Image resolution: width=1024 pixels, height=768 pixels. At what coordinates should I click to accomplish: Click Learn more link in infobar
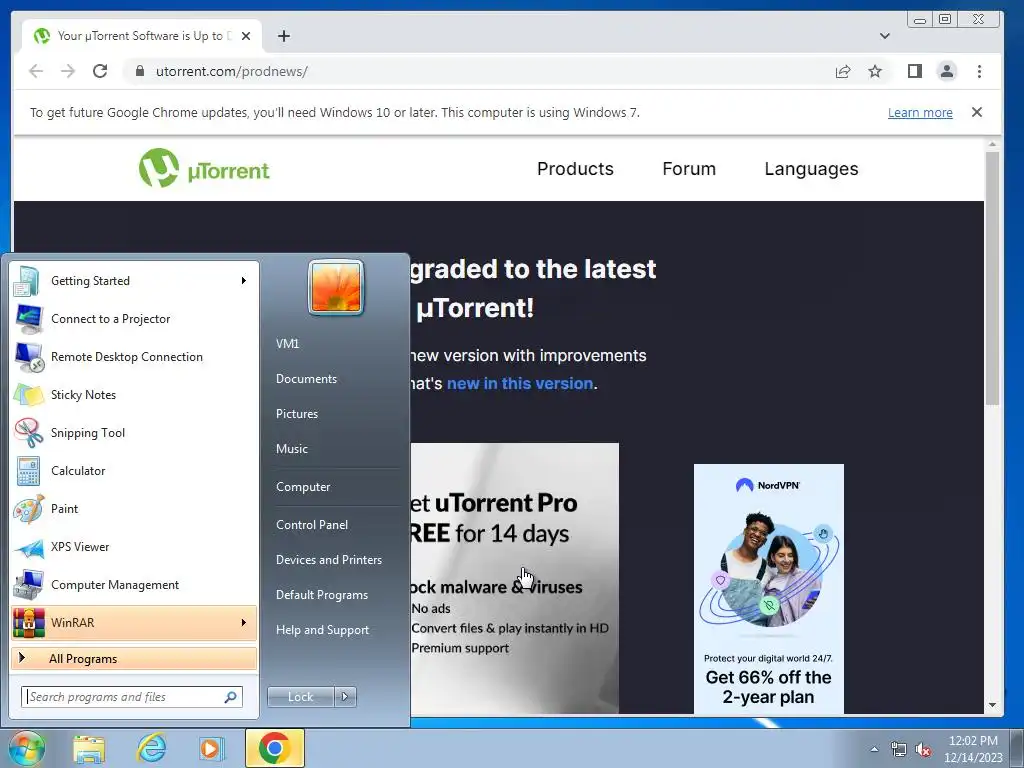(x=920, y=112)
